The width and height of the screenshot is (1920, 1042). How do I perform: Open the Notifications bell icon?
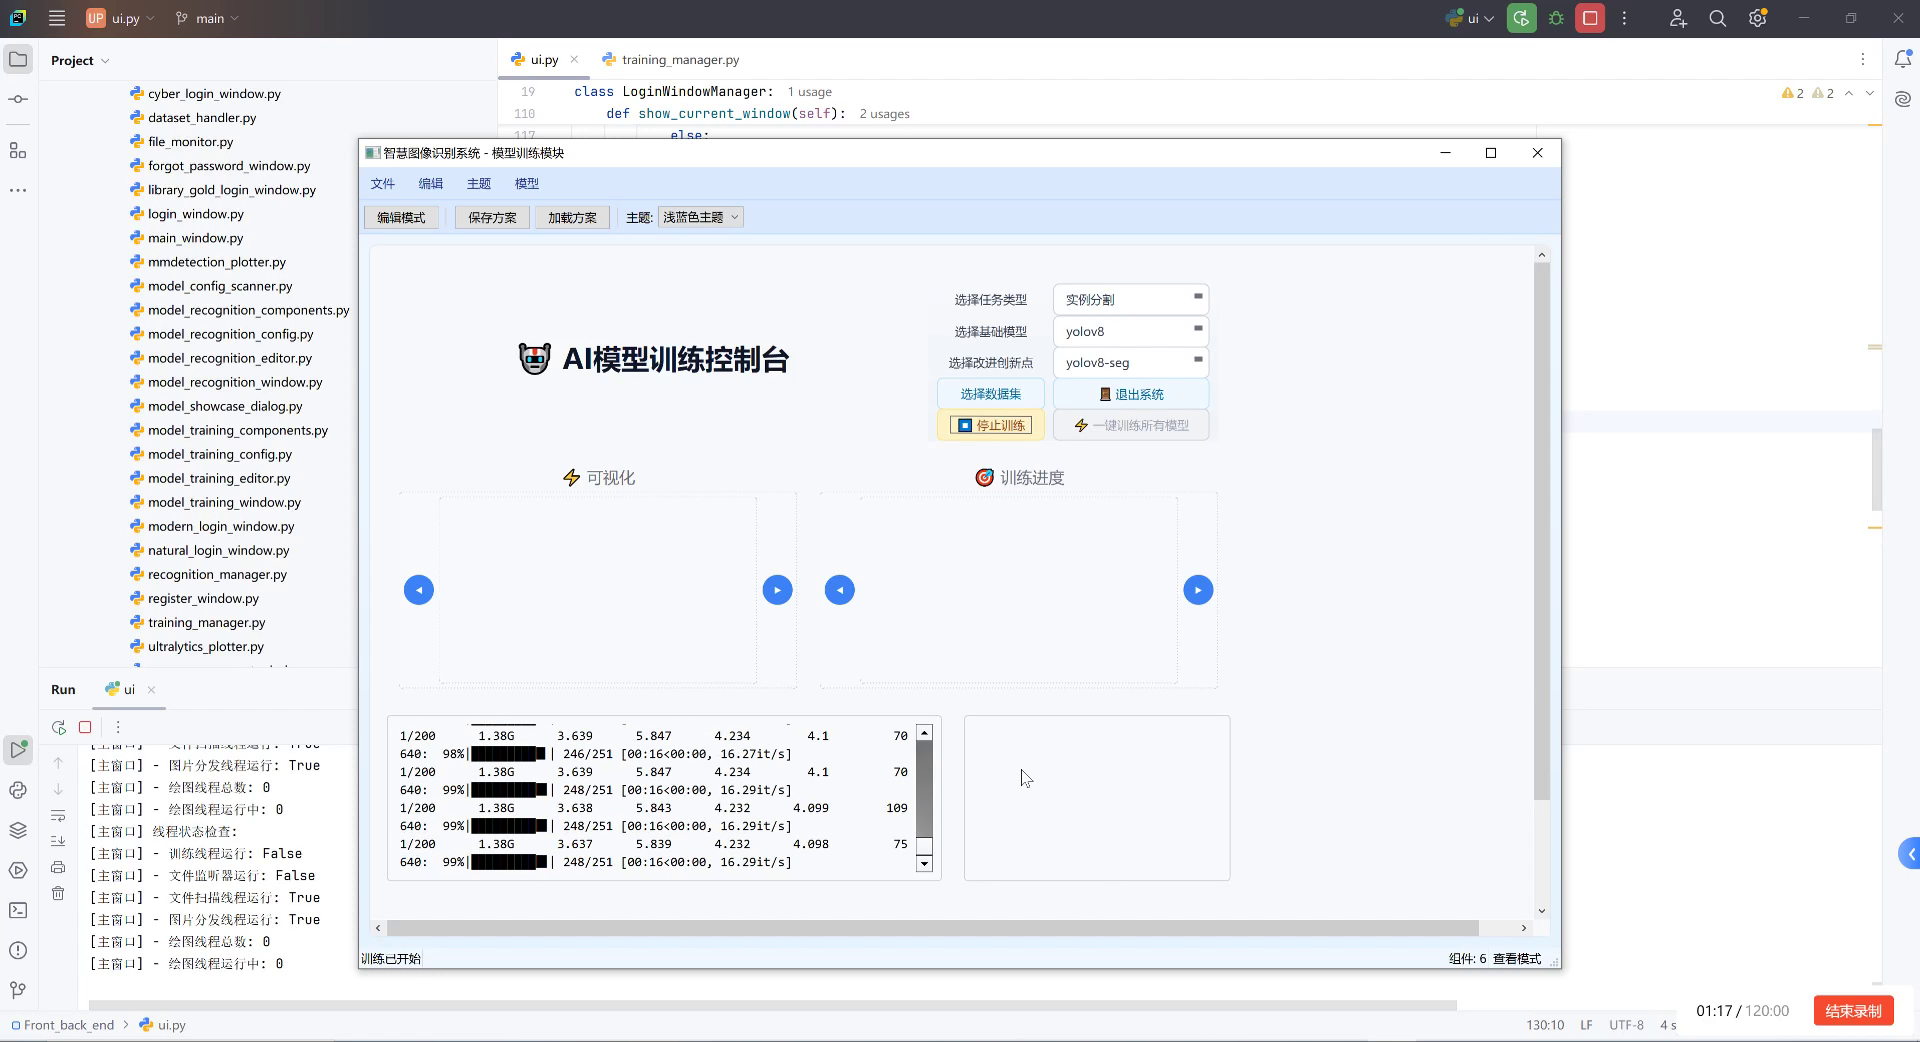(1902, 60)
